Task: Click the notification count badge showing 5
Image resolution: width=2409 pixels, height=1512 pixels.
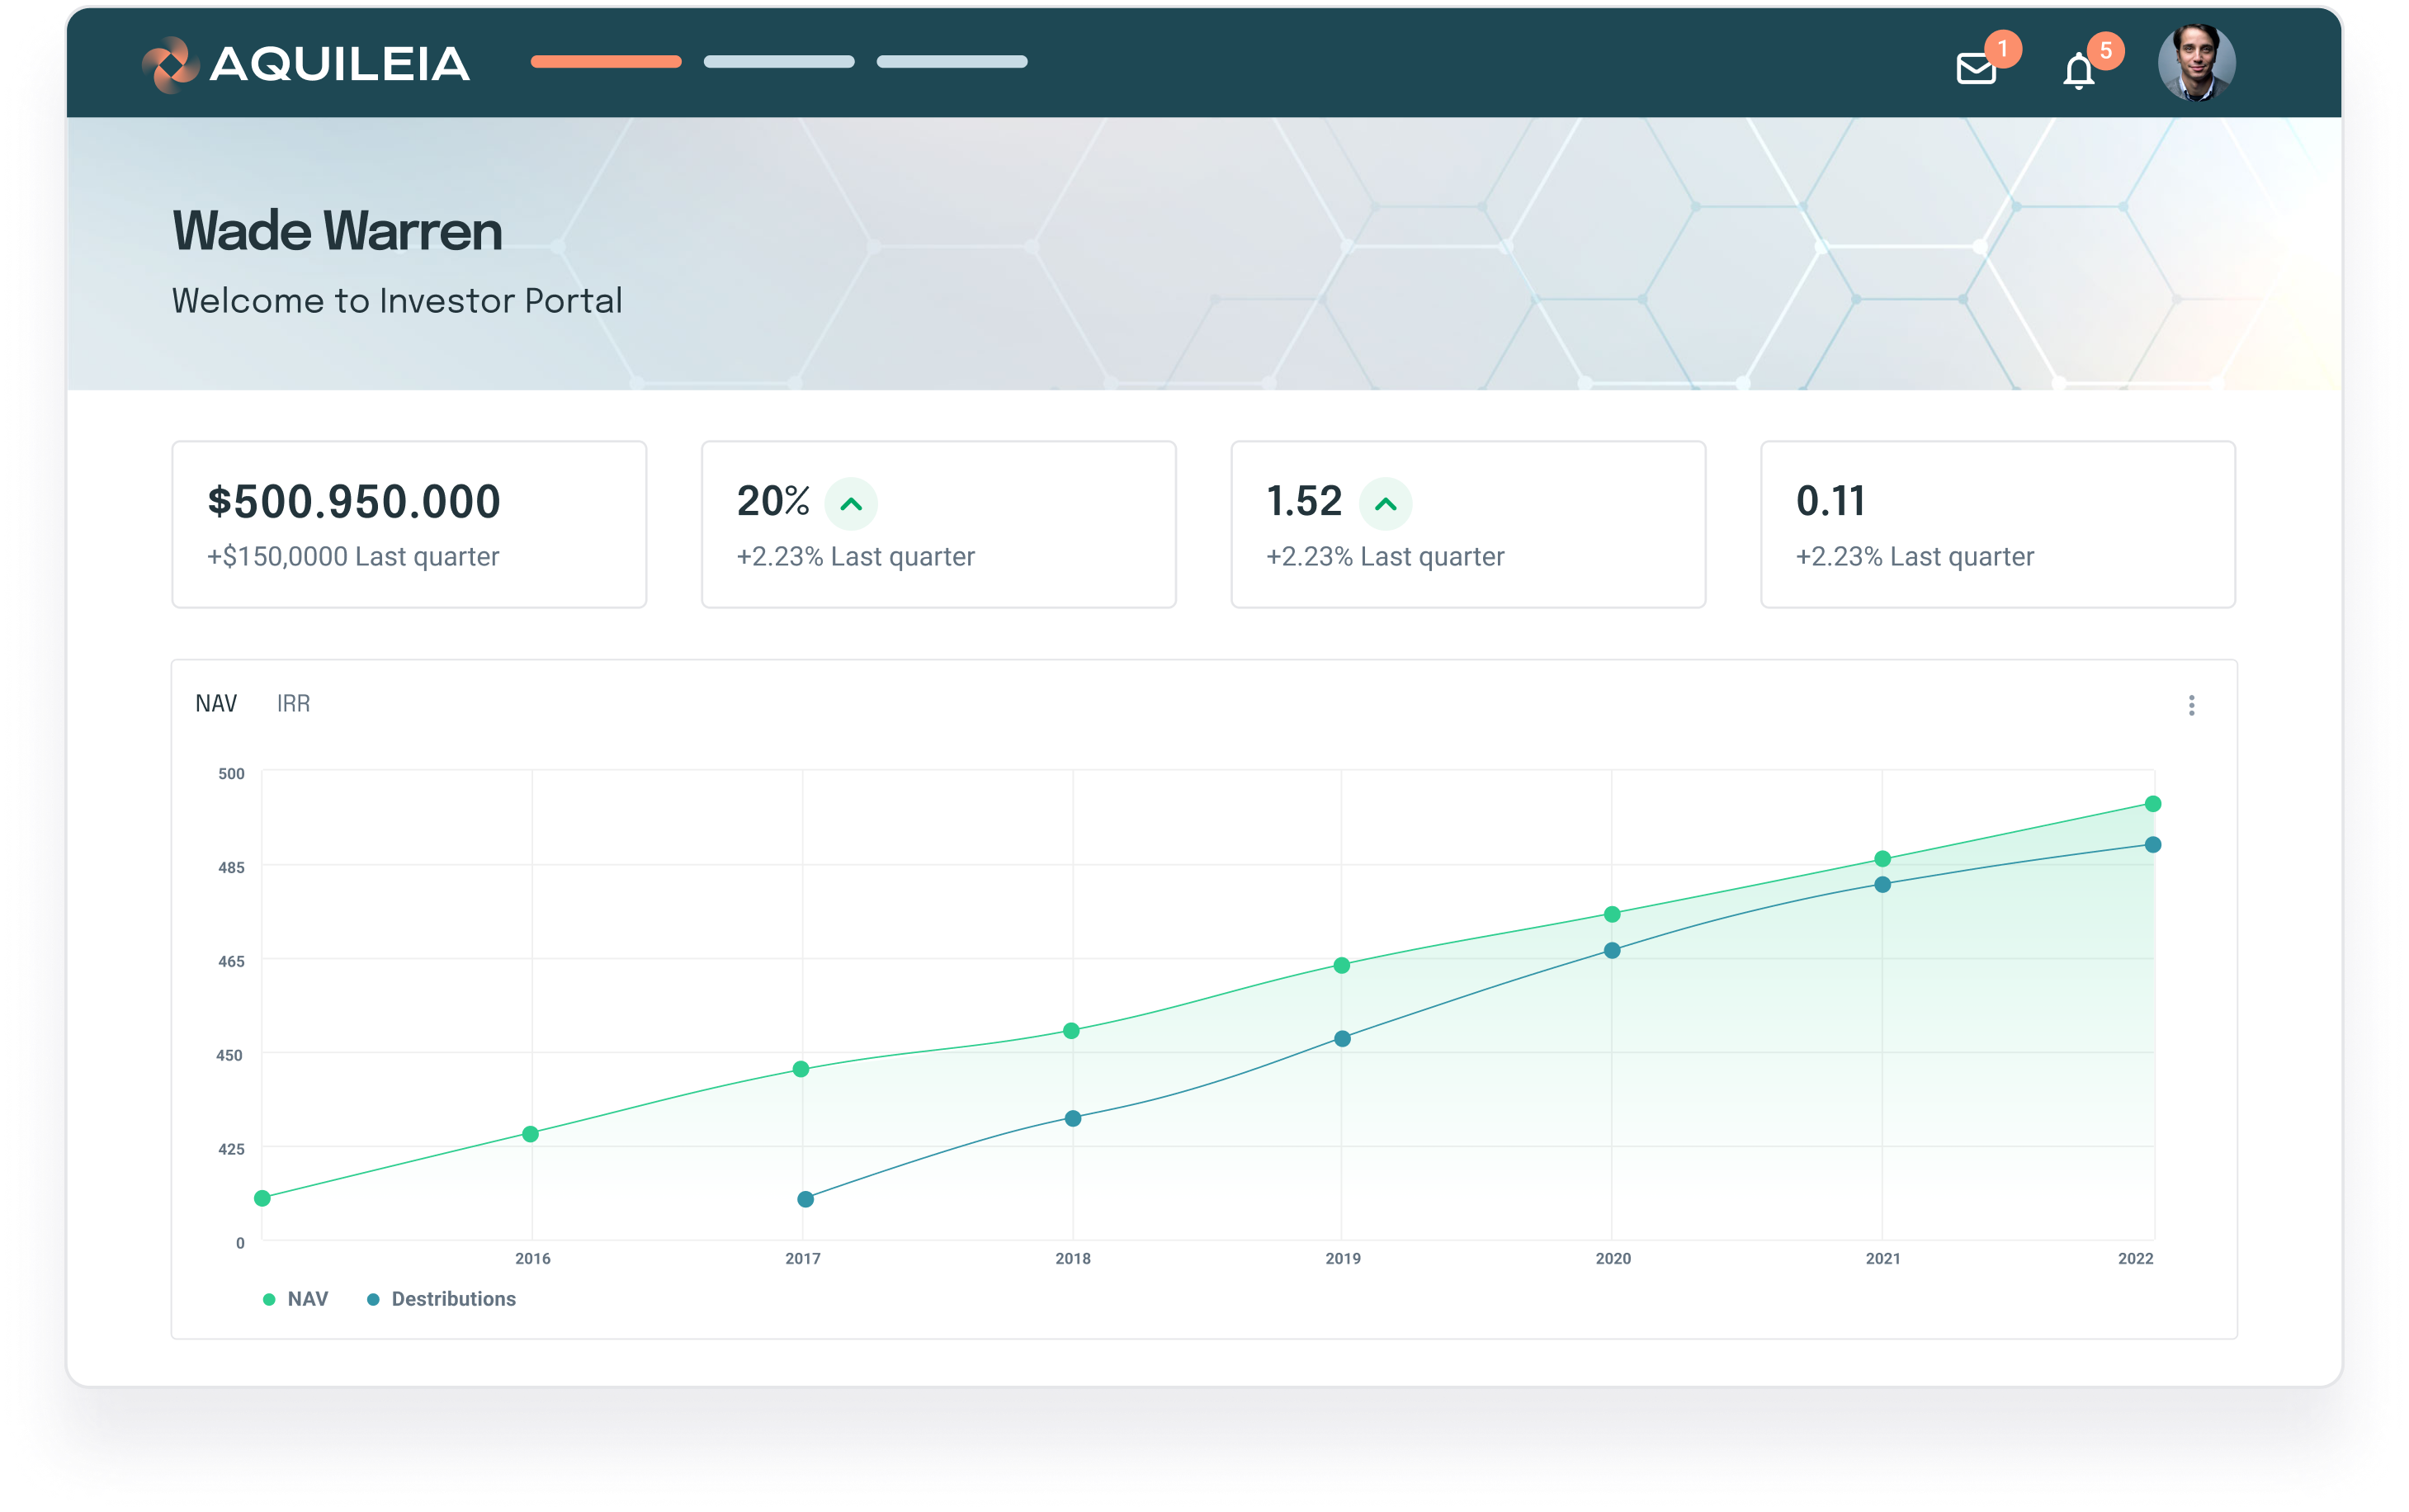Action: tap(2106, 48)
